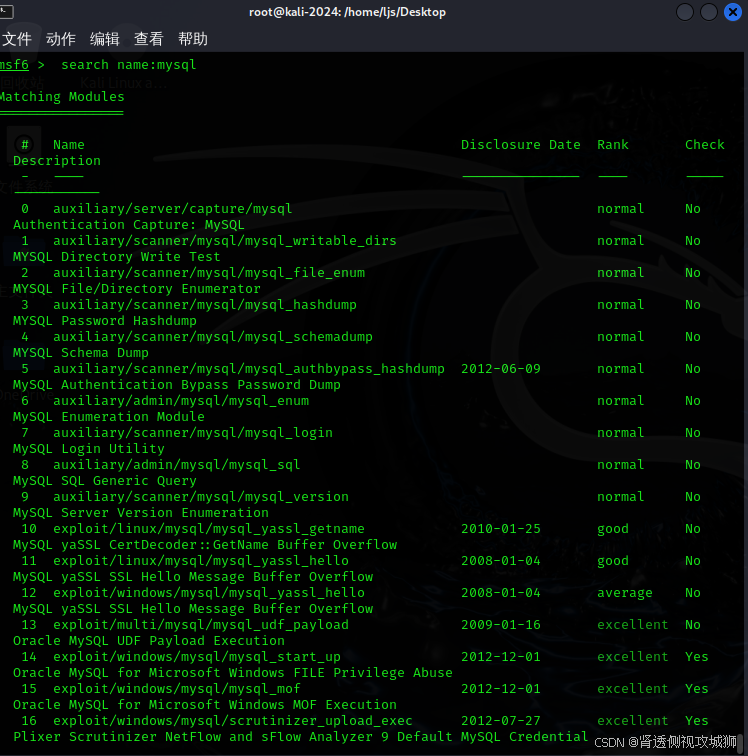
Task: Click the 'search name:mysql' command text
Action: point(129,65)
